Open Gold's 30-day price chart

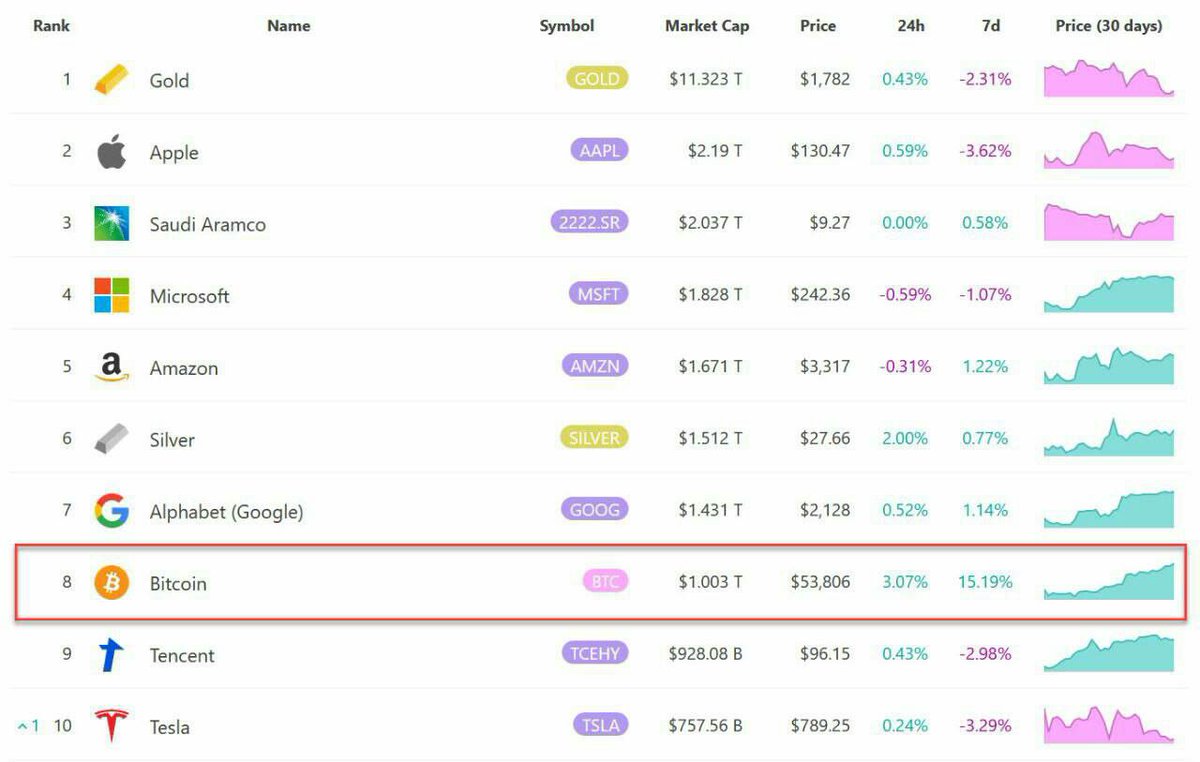(1109, 78)
